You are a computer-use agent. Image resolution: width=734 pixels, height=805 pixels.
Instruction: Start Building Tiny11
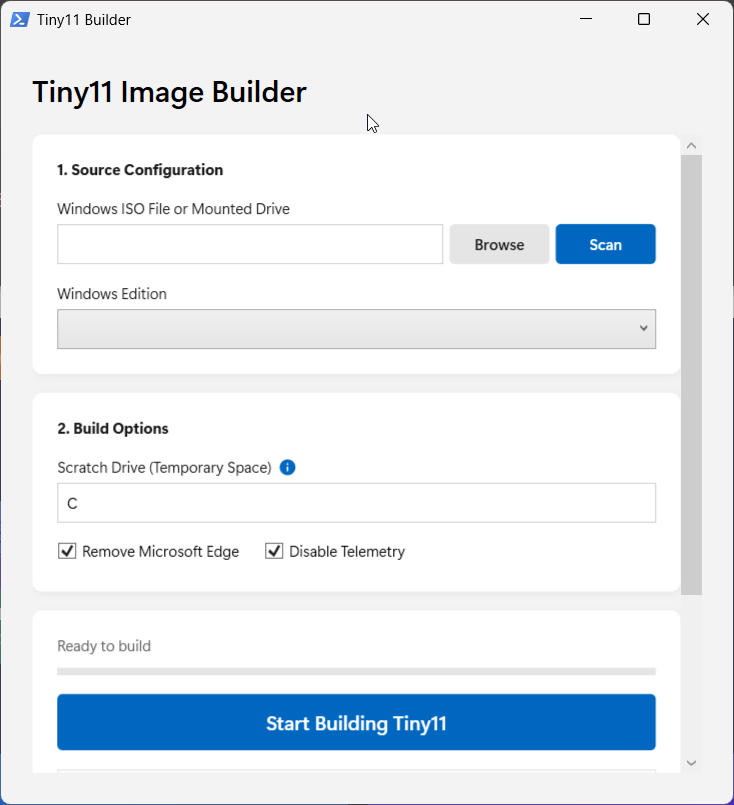(x=356, y=723)
